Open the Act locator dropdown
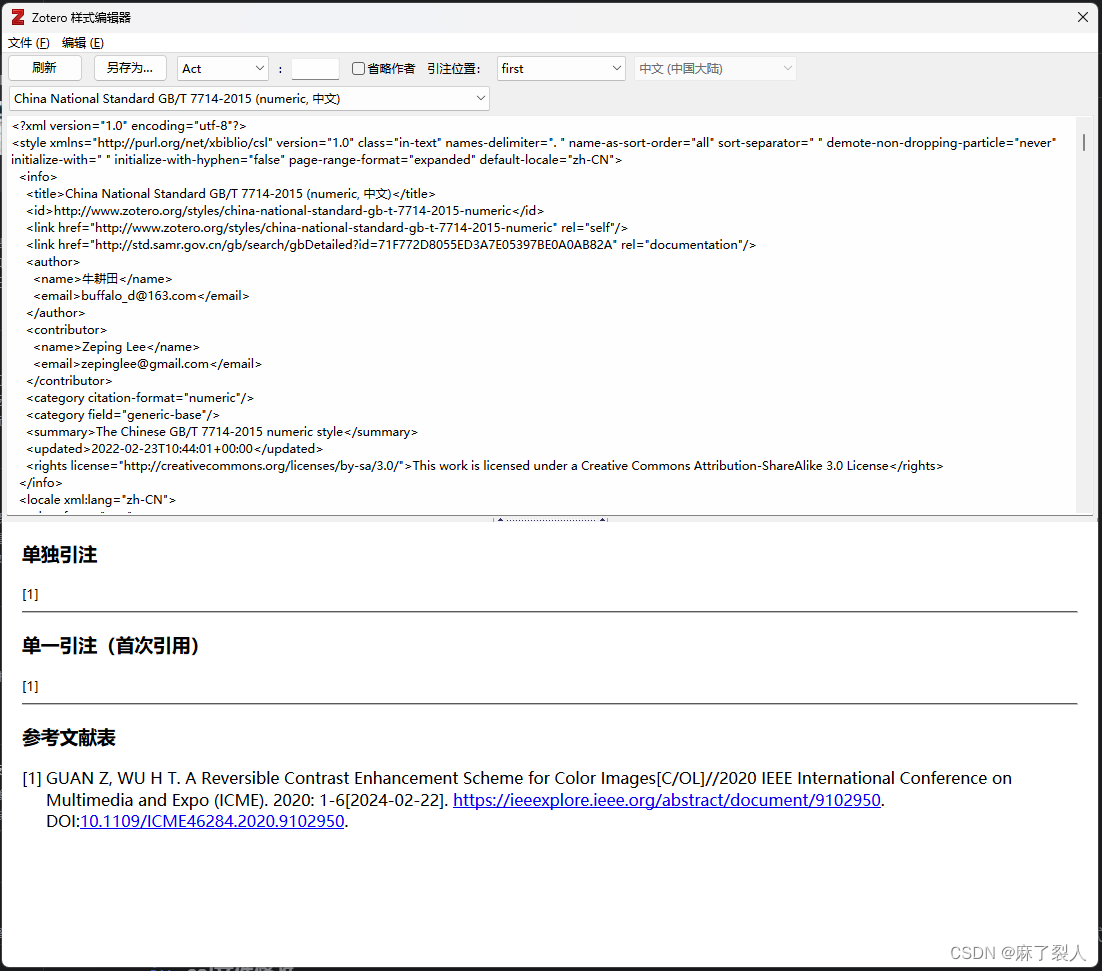The height and width of the screenshot is (971, 1102). [x=222, y=69]
